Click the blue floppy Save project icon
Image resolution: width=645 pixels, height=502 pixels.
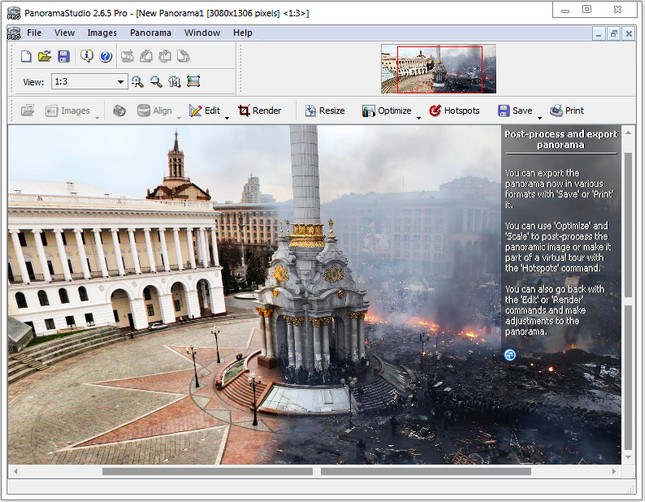[64, 56]
